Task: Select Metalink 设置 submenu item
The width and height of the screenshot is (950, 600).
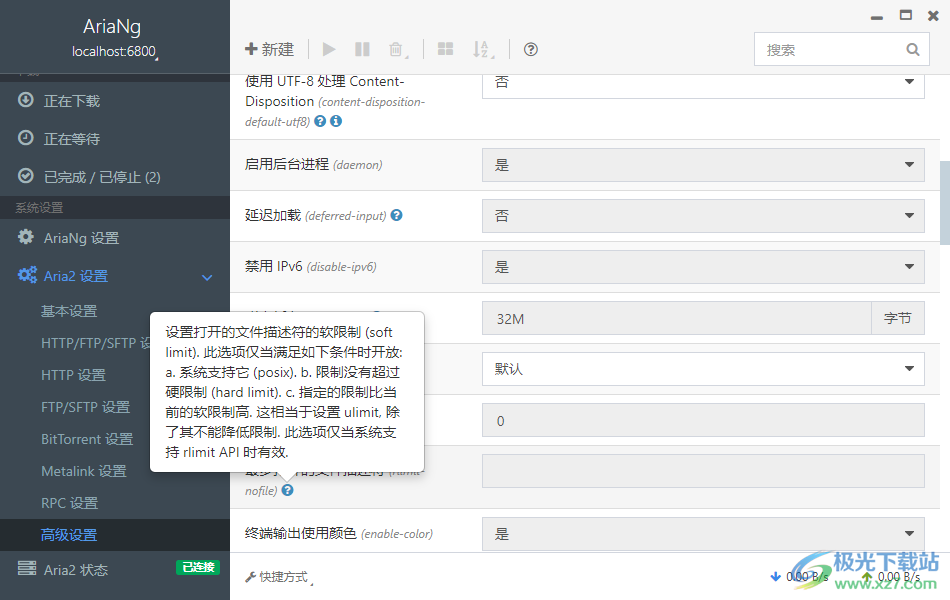Action: tap(84, 471)
